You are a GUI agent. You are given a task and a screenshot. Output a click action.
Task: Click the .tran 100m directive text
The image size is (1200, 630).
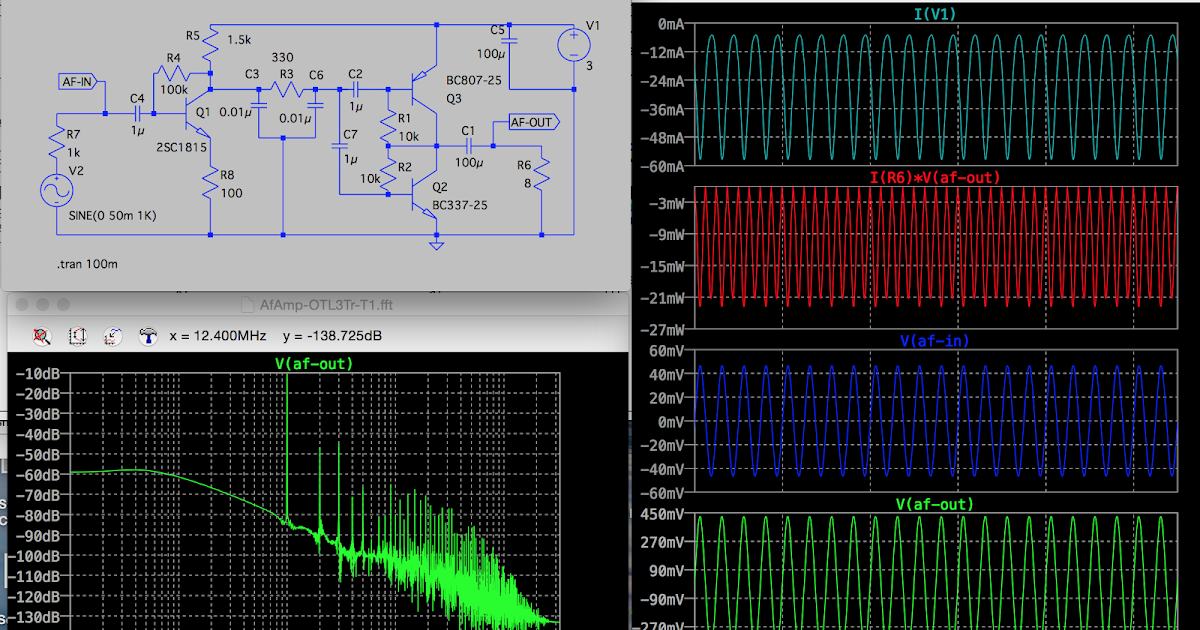click(x=86, y=265)
